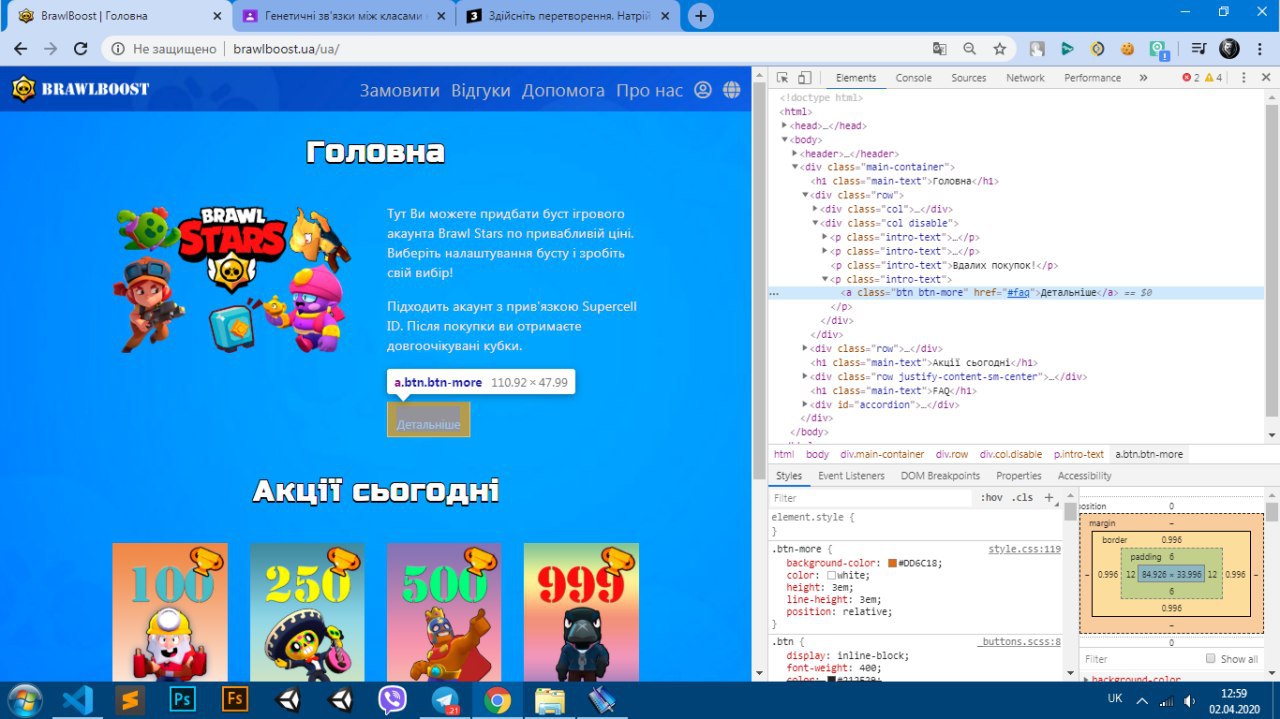
Task: Expand the head element node
Action: (785, 126)
